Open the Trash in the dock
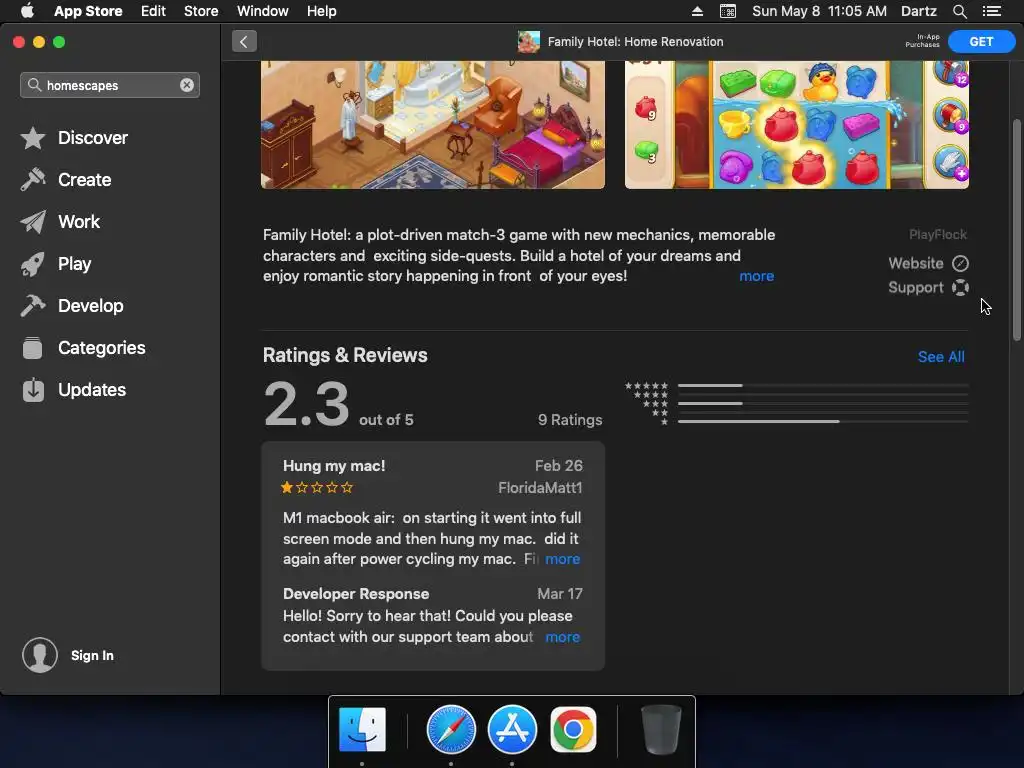This screenshot has width=1024, height=768. pos(661,729)
